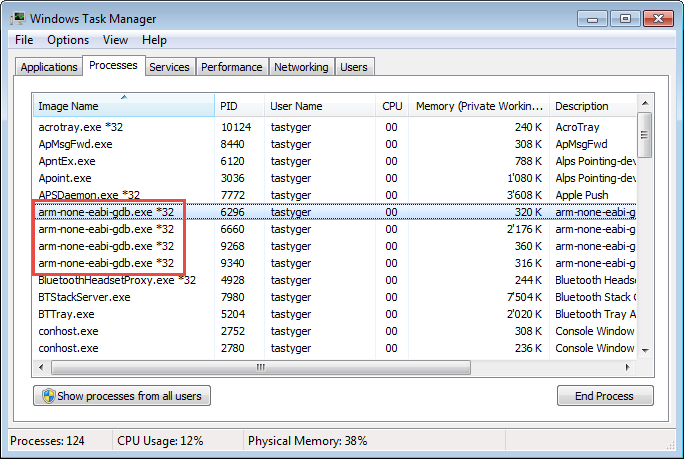Click the vertical scrollbar thumb
The image size is (684, 459).
[x=645, y=135]
